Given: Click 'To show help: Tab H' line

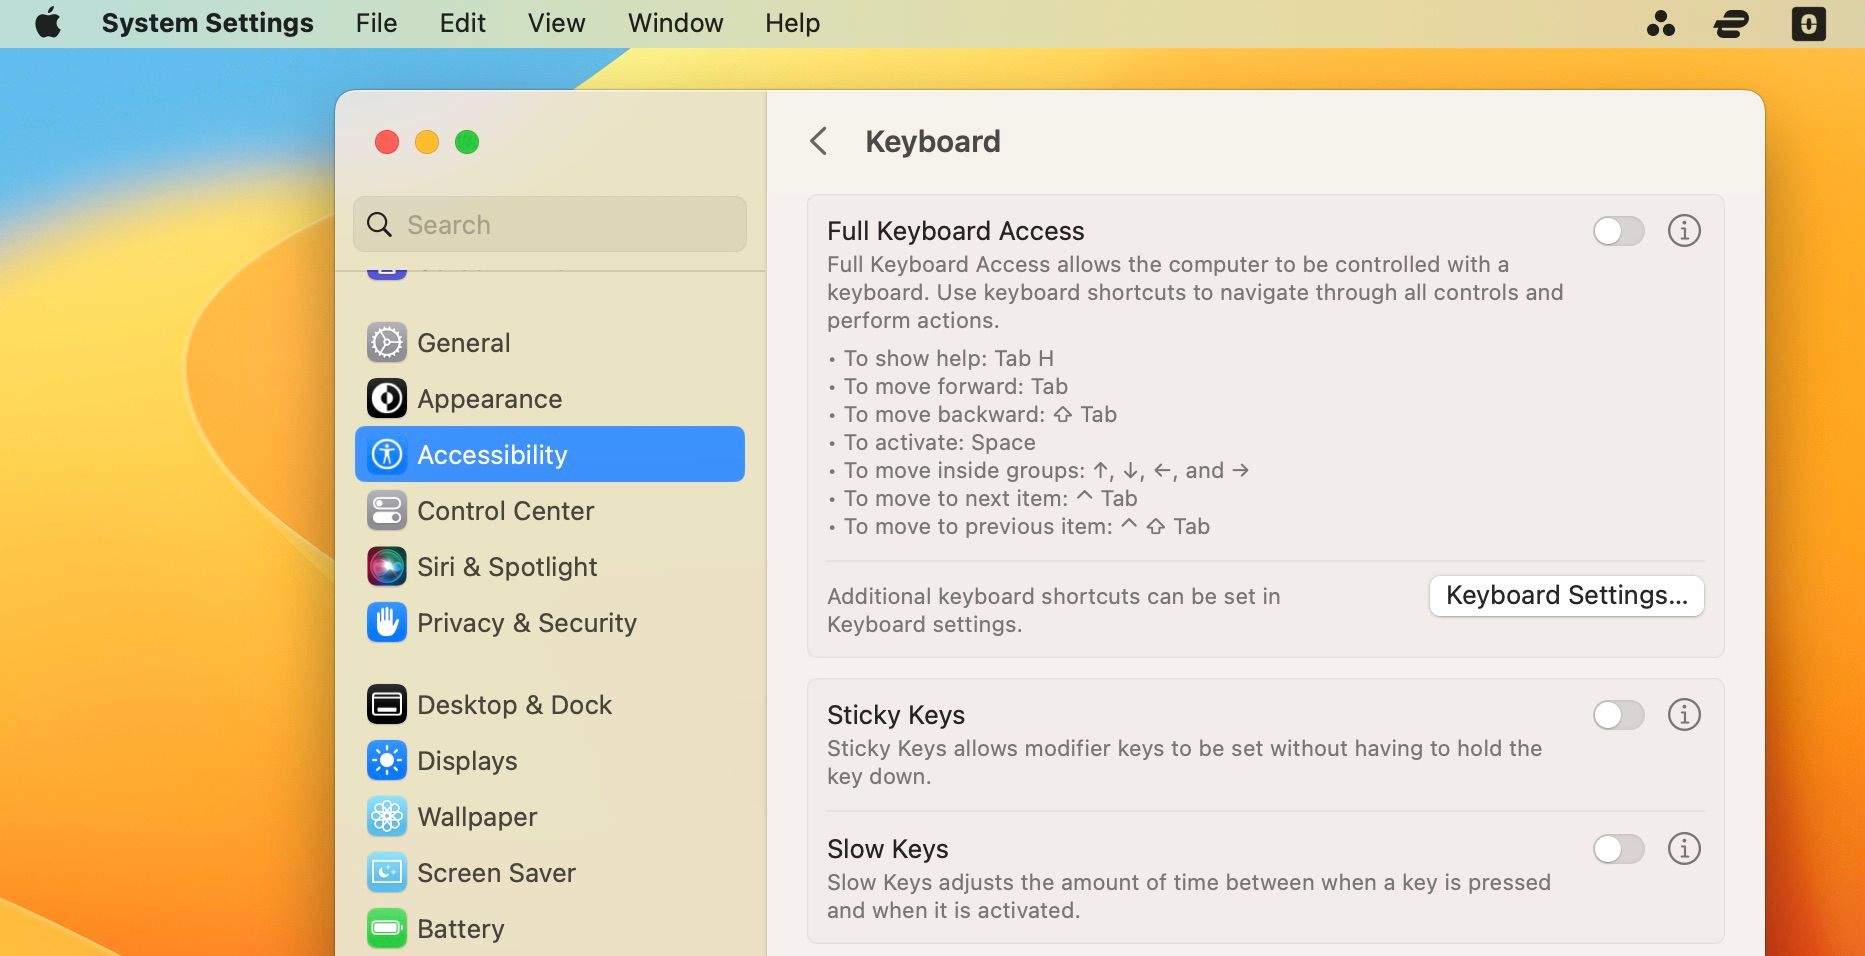Looking at the screenshot, I should point(941,358).
